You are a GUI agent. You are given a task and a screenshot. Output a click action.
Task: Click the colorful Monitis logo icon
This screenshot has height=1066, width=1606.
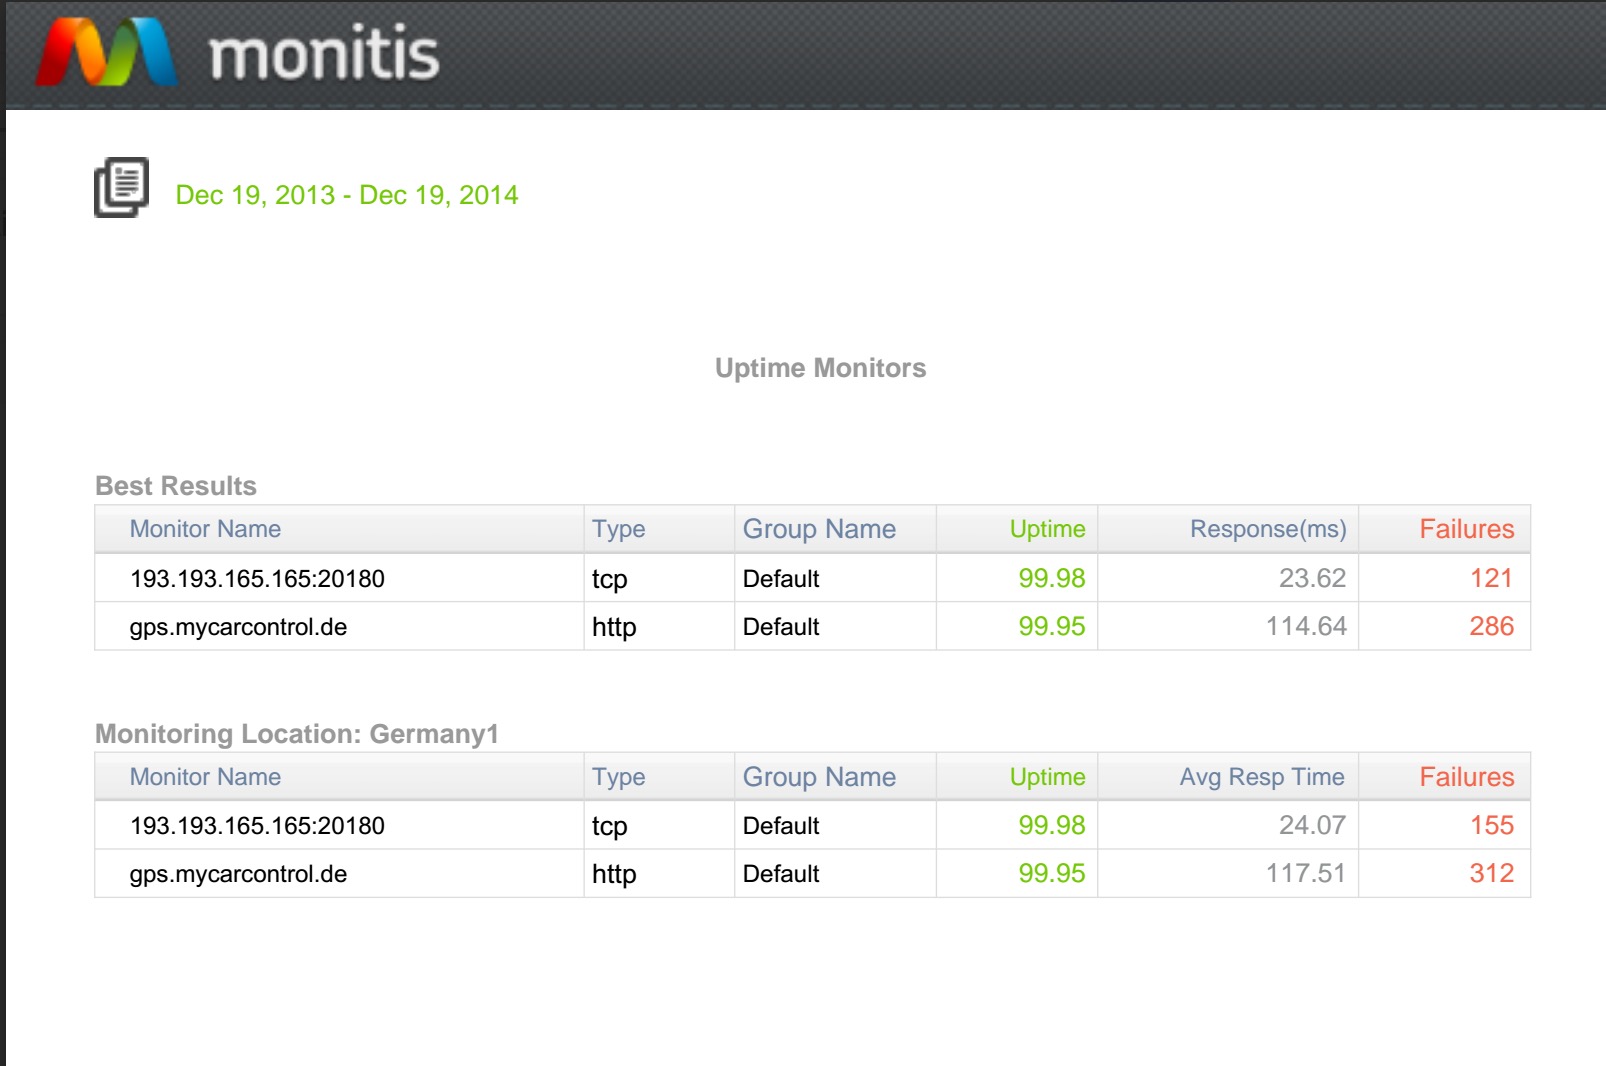(x=106, y=52)
